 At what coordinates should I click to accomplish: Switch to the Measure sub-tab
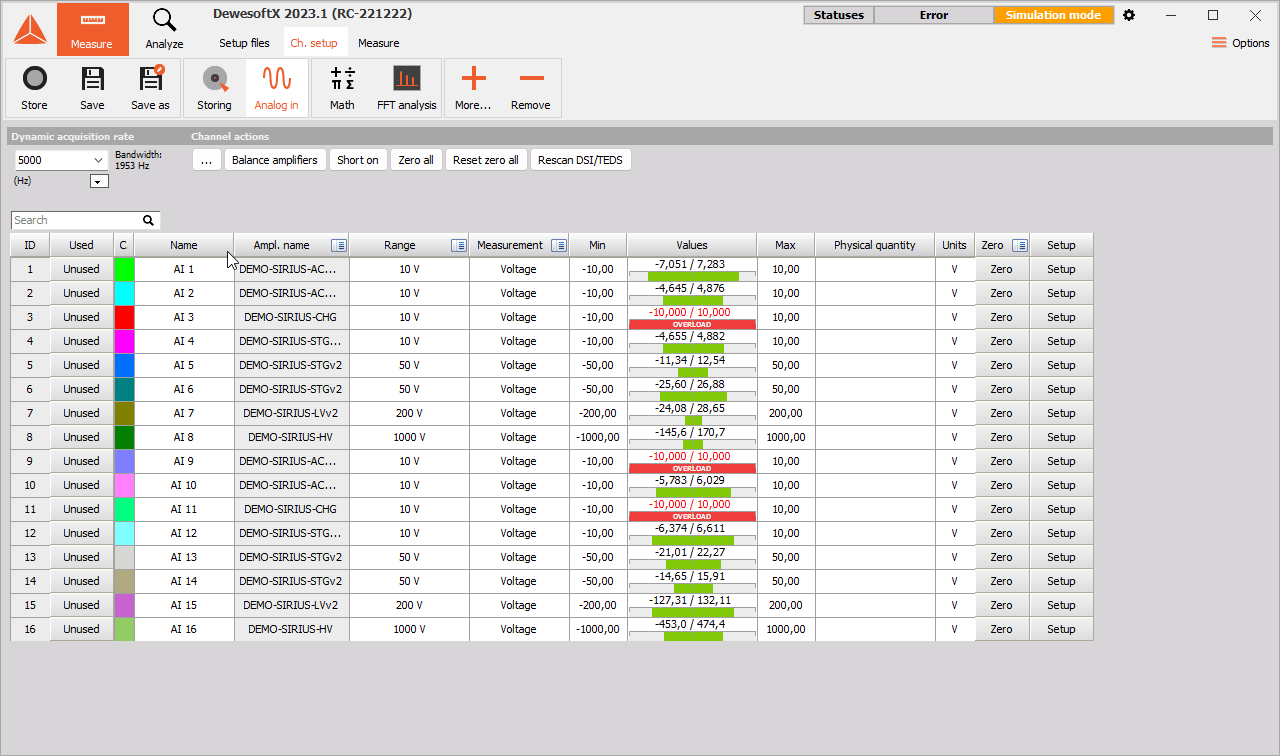tap(379, 43)
